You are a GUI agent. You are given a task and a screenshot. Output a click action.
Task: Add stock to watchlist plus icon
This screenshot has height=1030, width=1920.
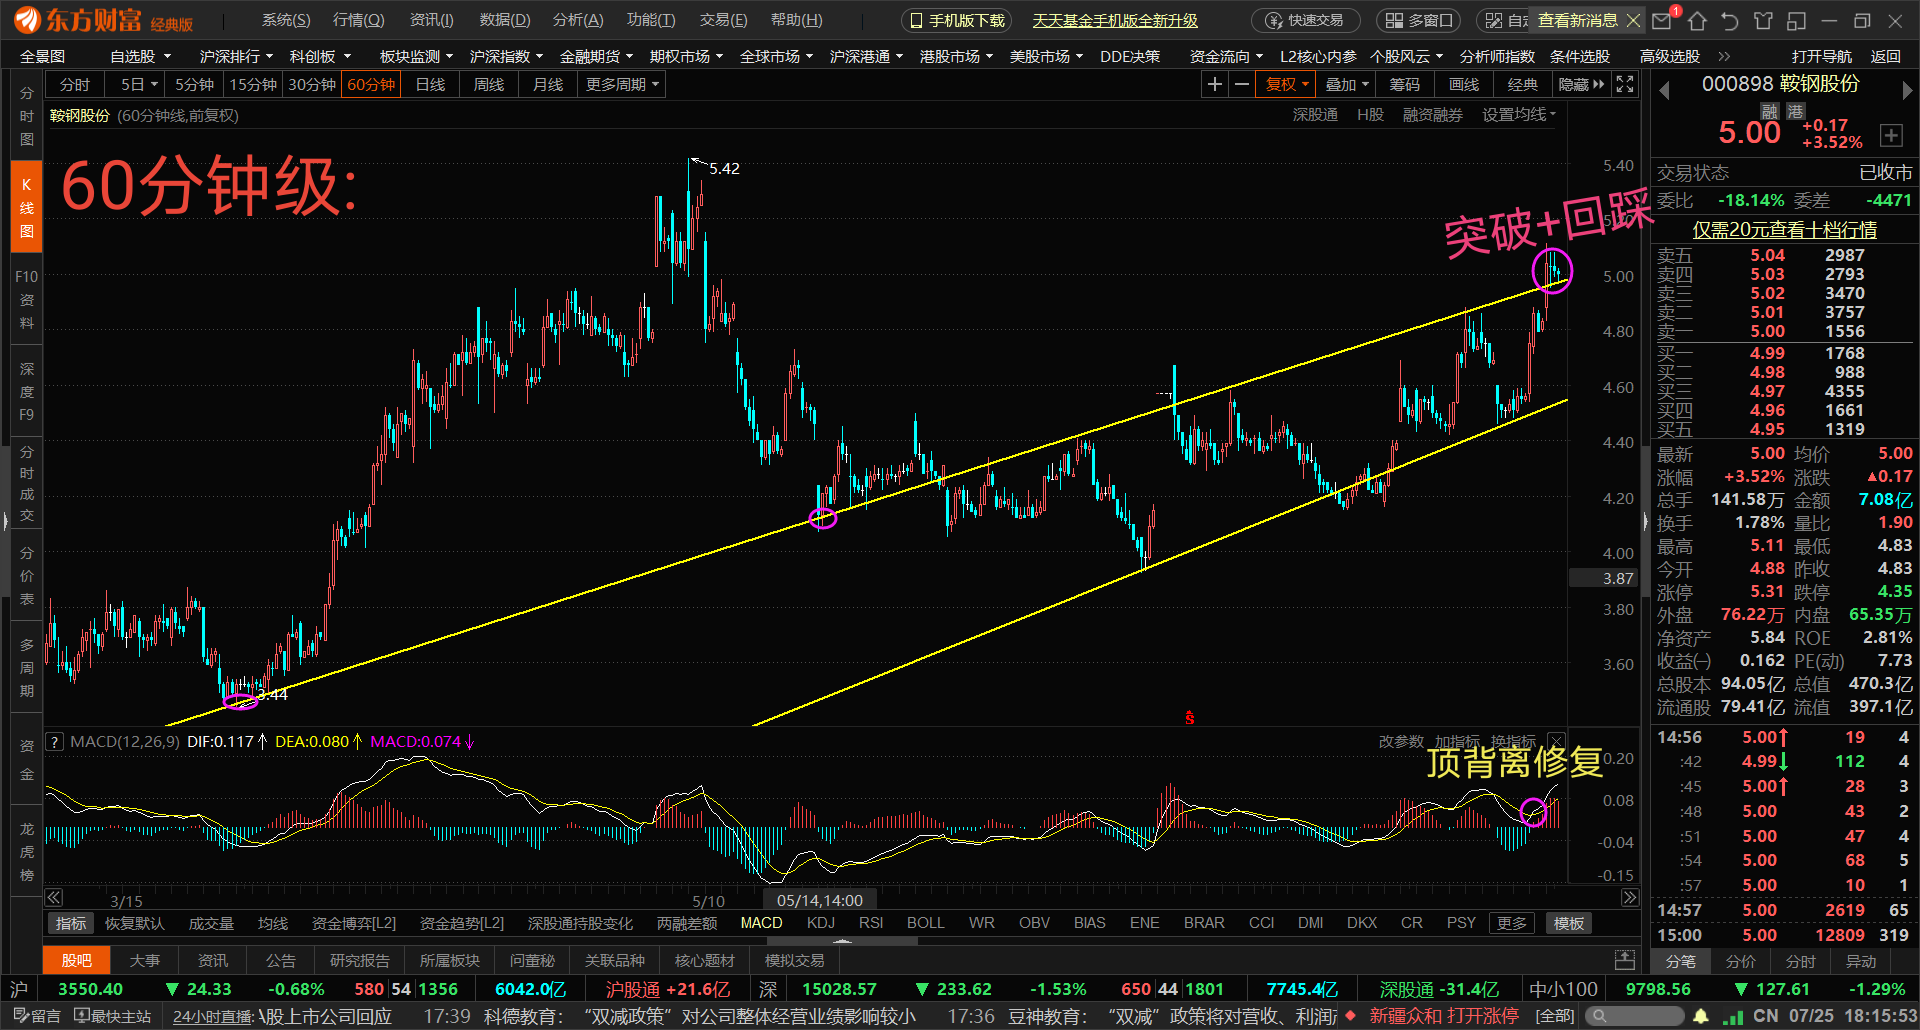pos(1891,135)
